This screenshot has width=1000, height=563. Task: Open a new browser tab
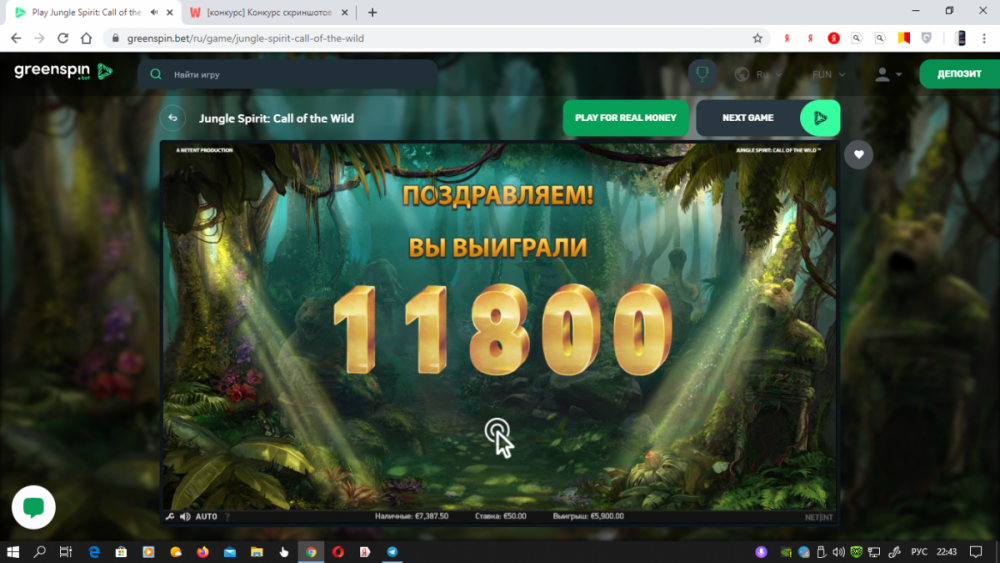coord(372,12)
